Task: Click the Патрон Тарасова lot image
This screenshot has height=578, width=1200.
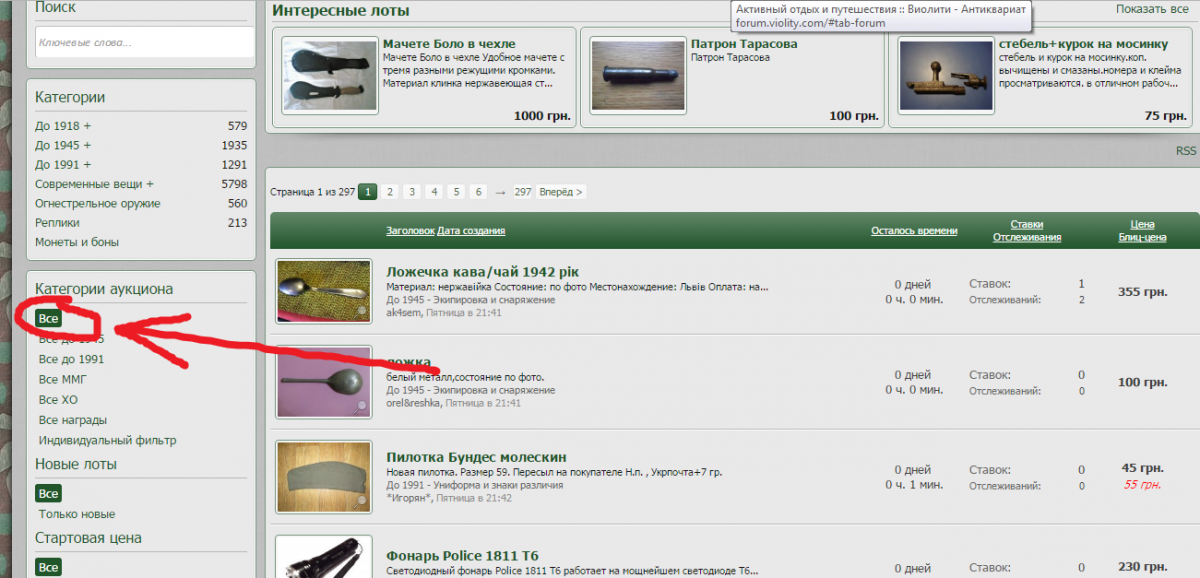Action: coord(637,75)
